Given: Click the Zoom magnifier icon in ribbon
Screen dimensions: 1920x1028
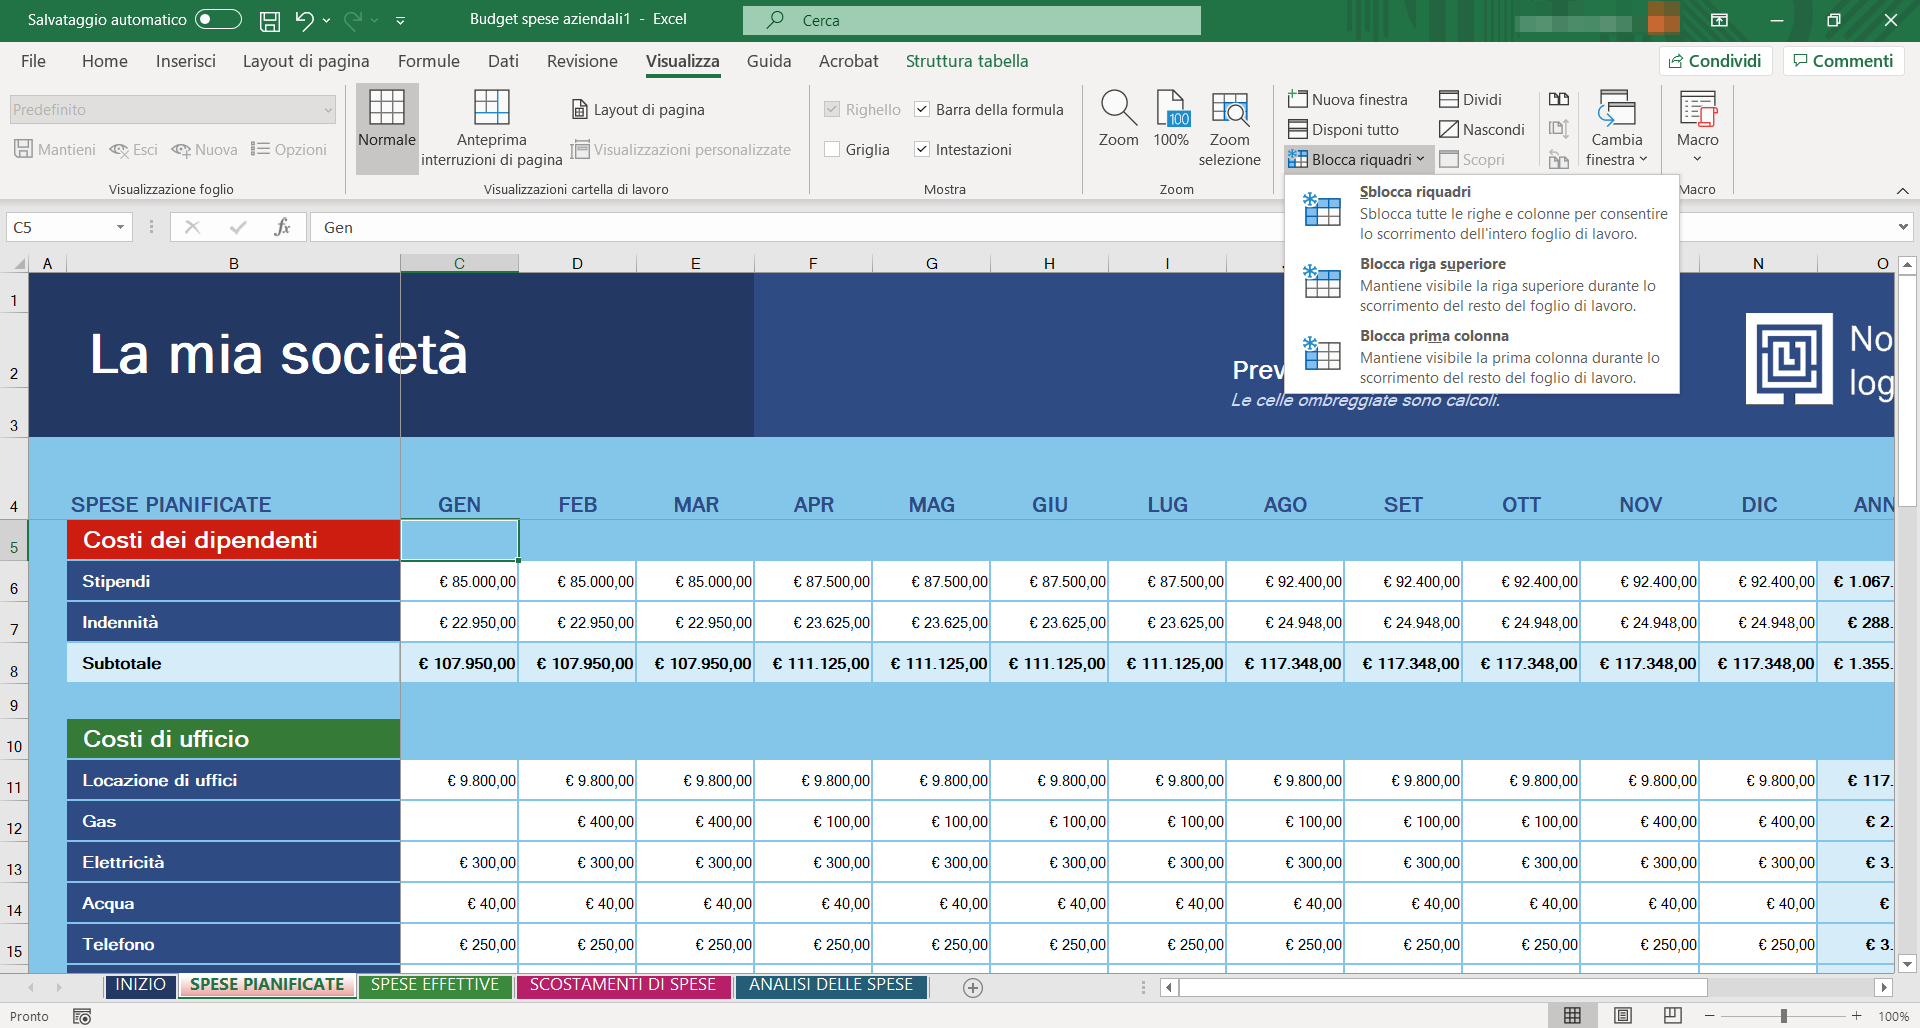Looking at the screenshot, I should coord(1118,108).
